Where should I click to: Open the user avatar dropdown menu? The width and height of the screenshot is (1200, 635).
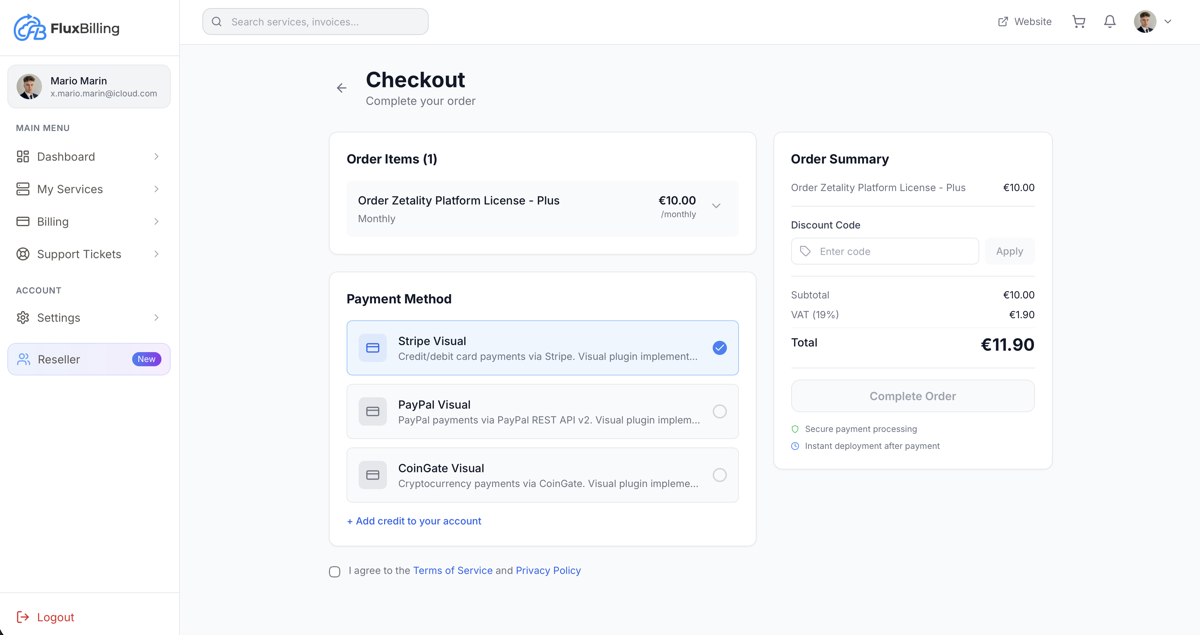click(x=1145, y=21)
